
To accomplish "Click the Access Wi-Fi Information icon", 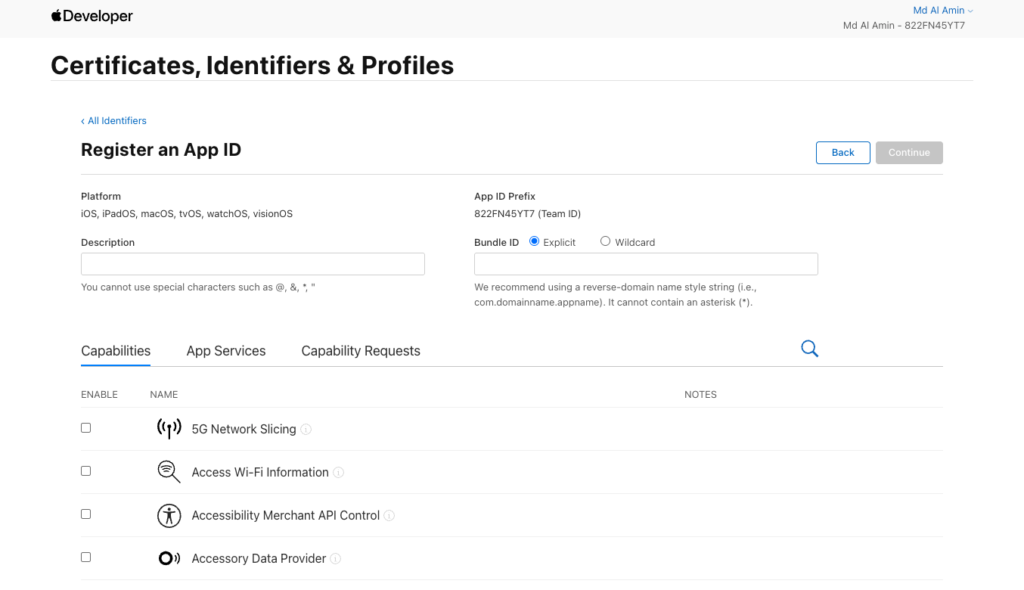I will pos(168,472).
